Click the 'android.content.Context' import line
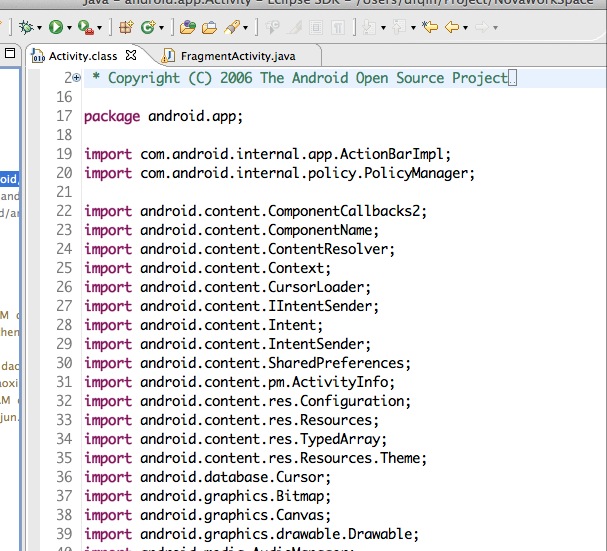The image size is (607, 551). (207, 268)
